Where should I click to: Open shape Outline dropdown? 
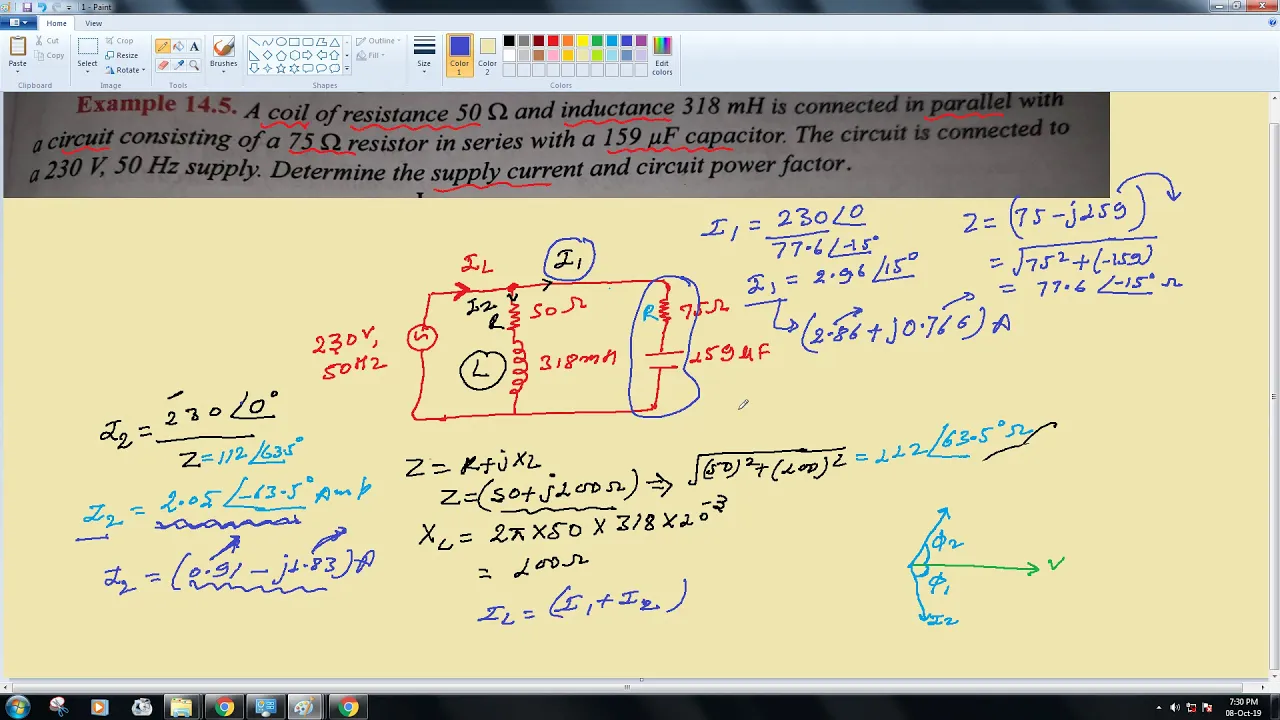(378, 41)
